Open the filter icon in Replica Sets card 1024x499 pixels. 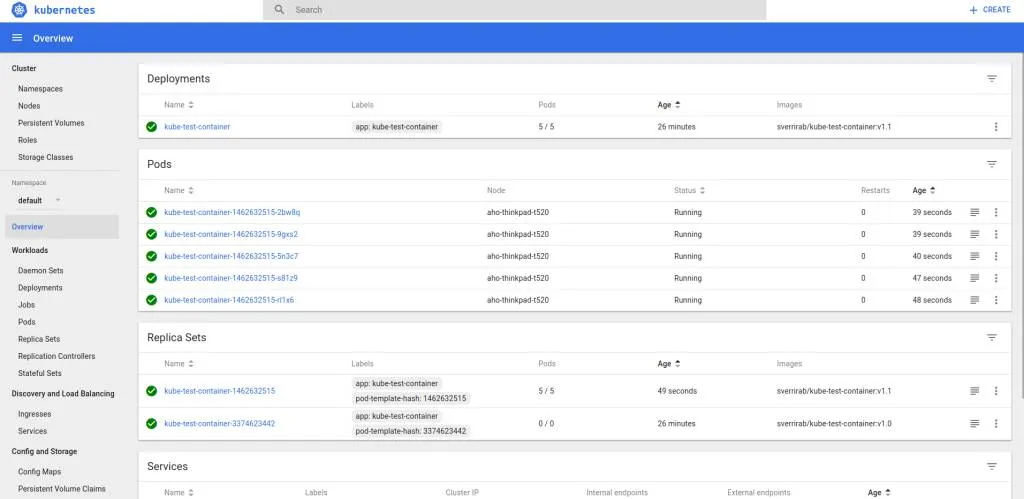pyautogui.click(x=991, y=338)
